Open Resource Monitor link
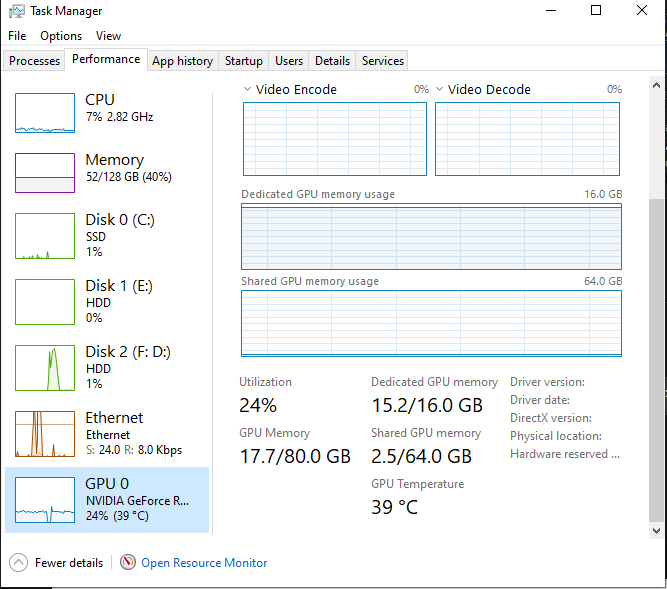This screenshot has width=667, height=589. pos(204,563)
